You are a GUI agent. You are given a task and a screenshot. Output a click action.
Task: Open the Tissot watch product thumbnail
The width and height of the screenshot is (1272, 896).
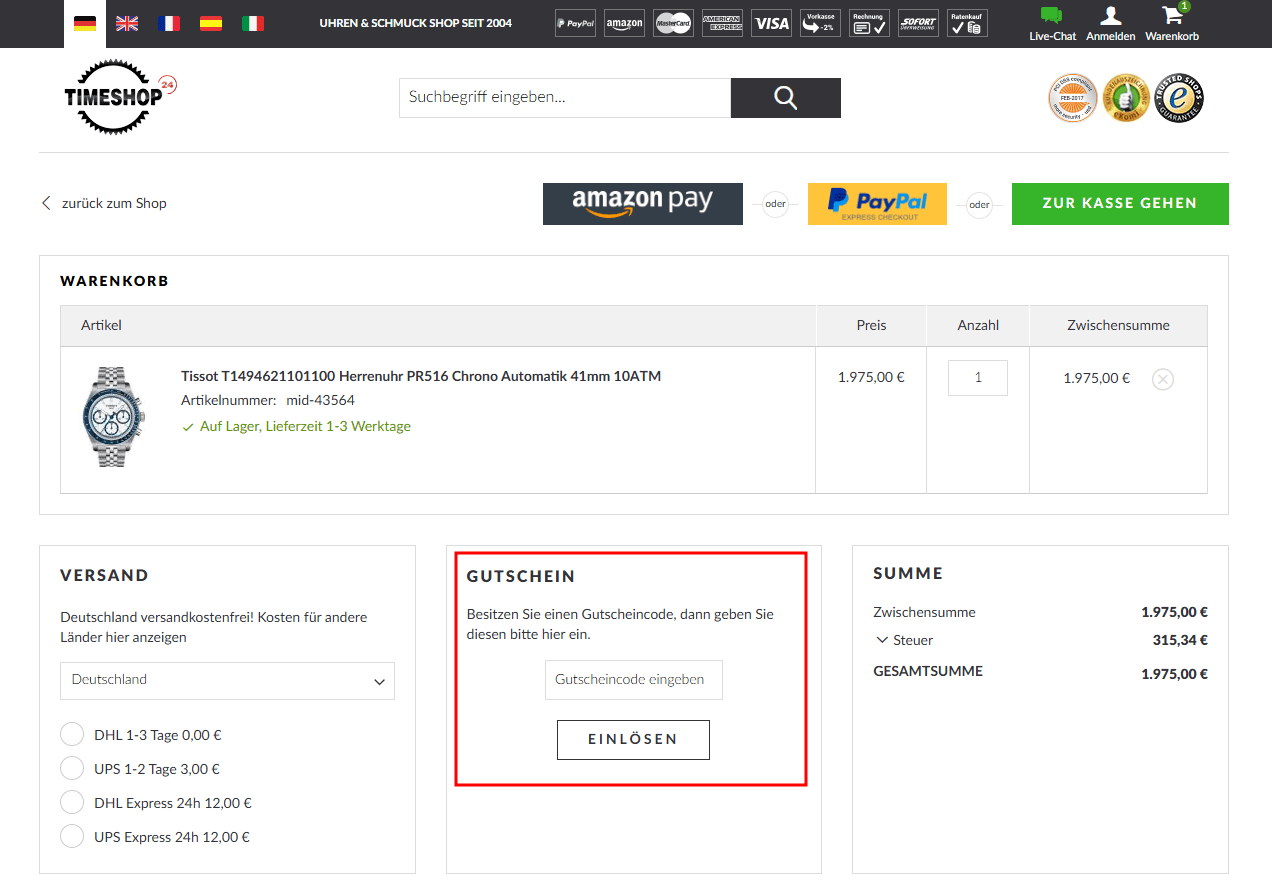click(112, 417)
